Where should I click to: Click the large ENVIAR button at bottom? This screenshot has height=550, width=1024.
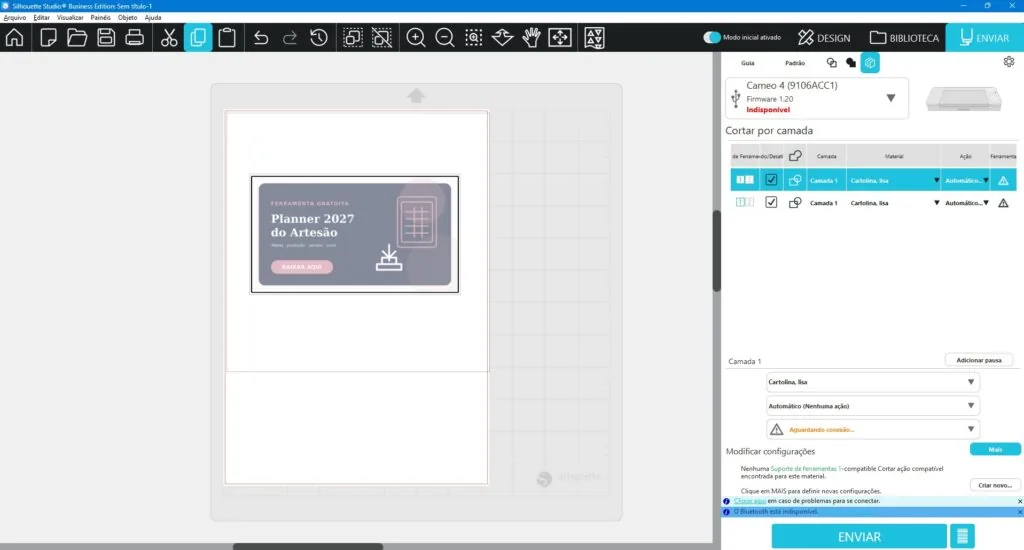point(859,536)
